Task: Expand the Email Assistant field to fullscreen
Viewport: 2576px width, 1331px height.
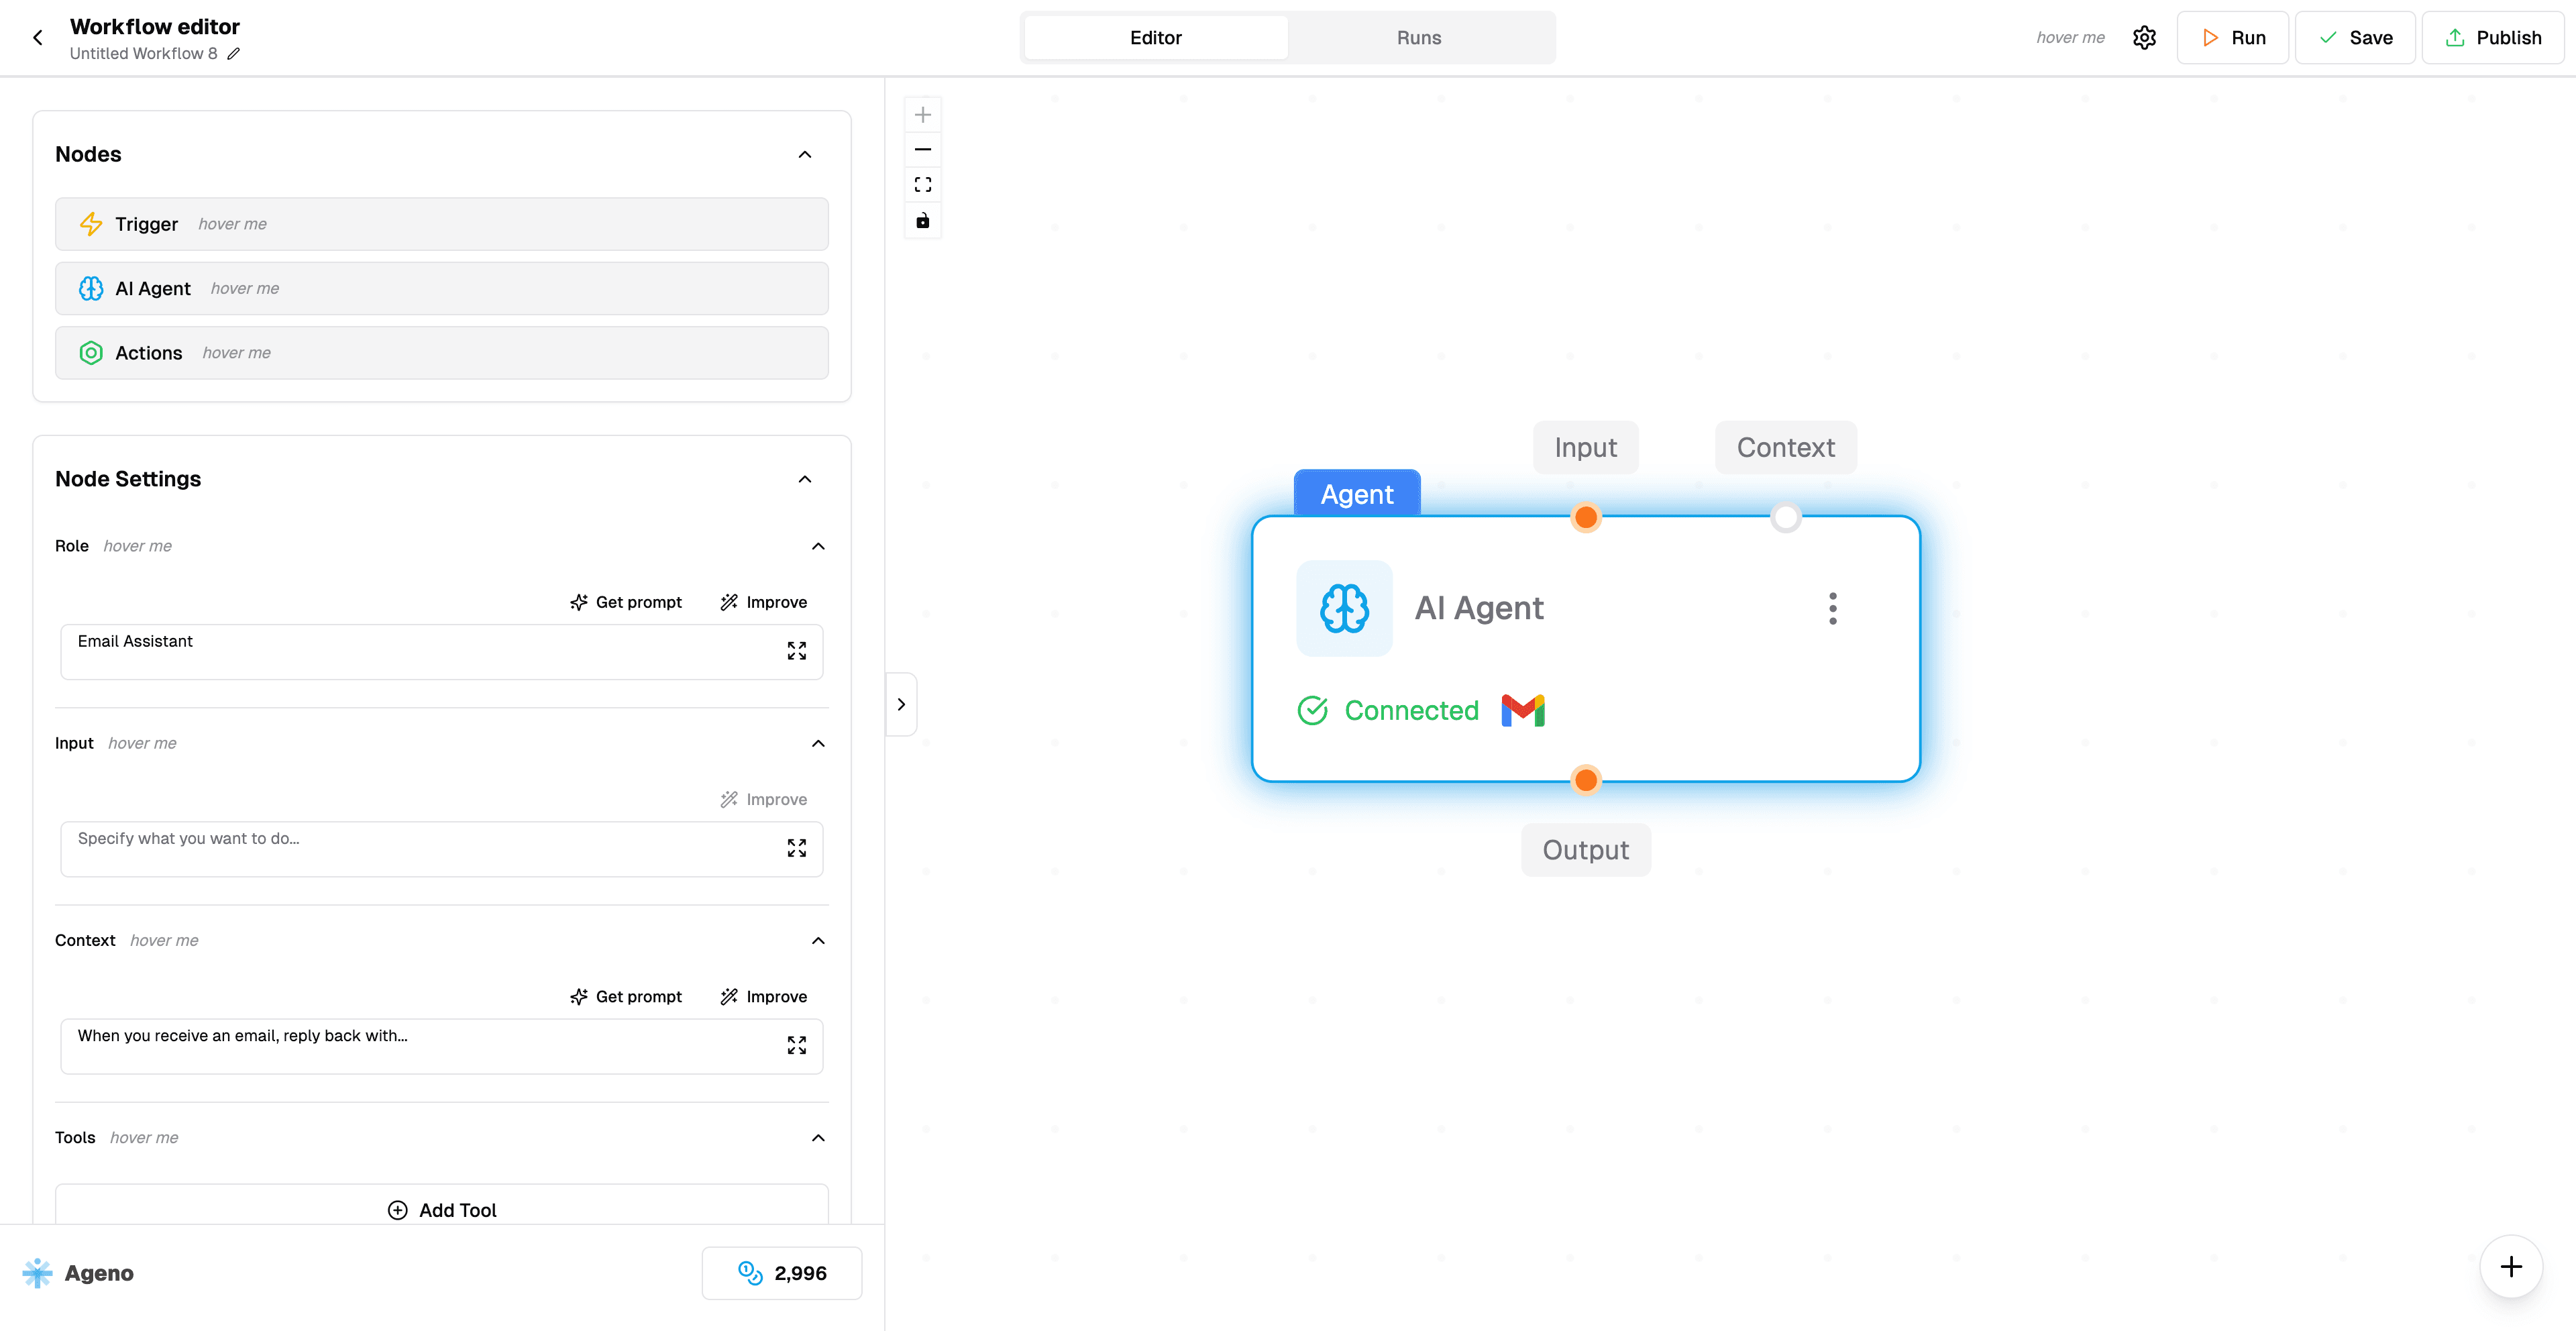Action: [x=796, y=651]
